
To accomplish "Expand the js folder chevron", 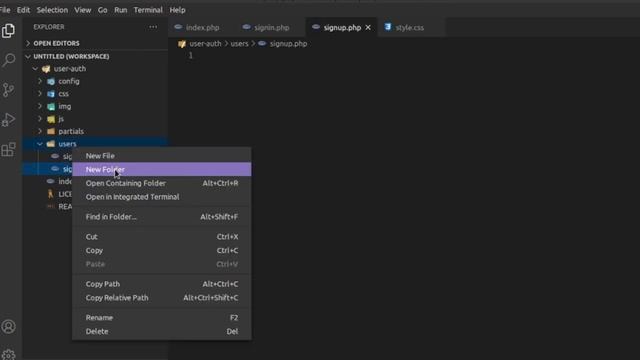I will 40,119.
